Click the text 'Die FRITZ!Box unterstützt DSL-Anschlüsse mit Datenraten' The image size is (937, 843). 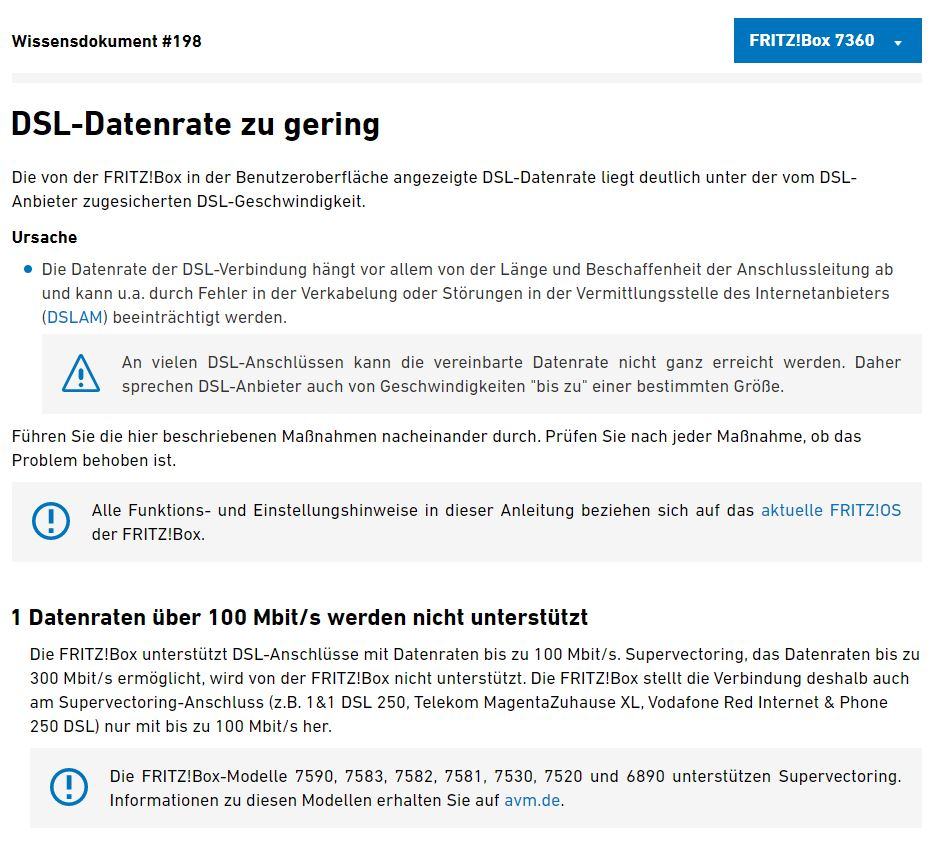[474, 690]
